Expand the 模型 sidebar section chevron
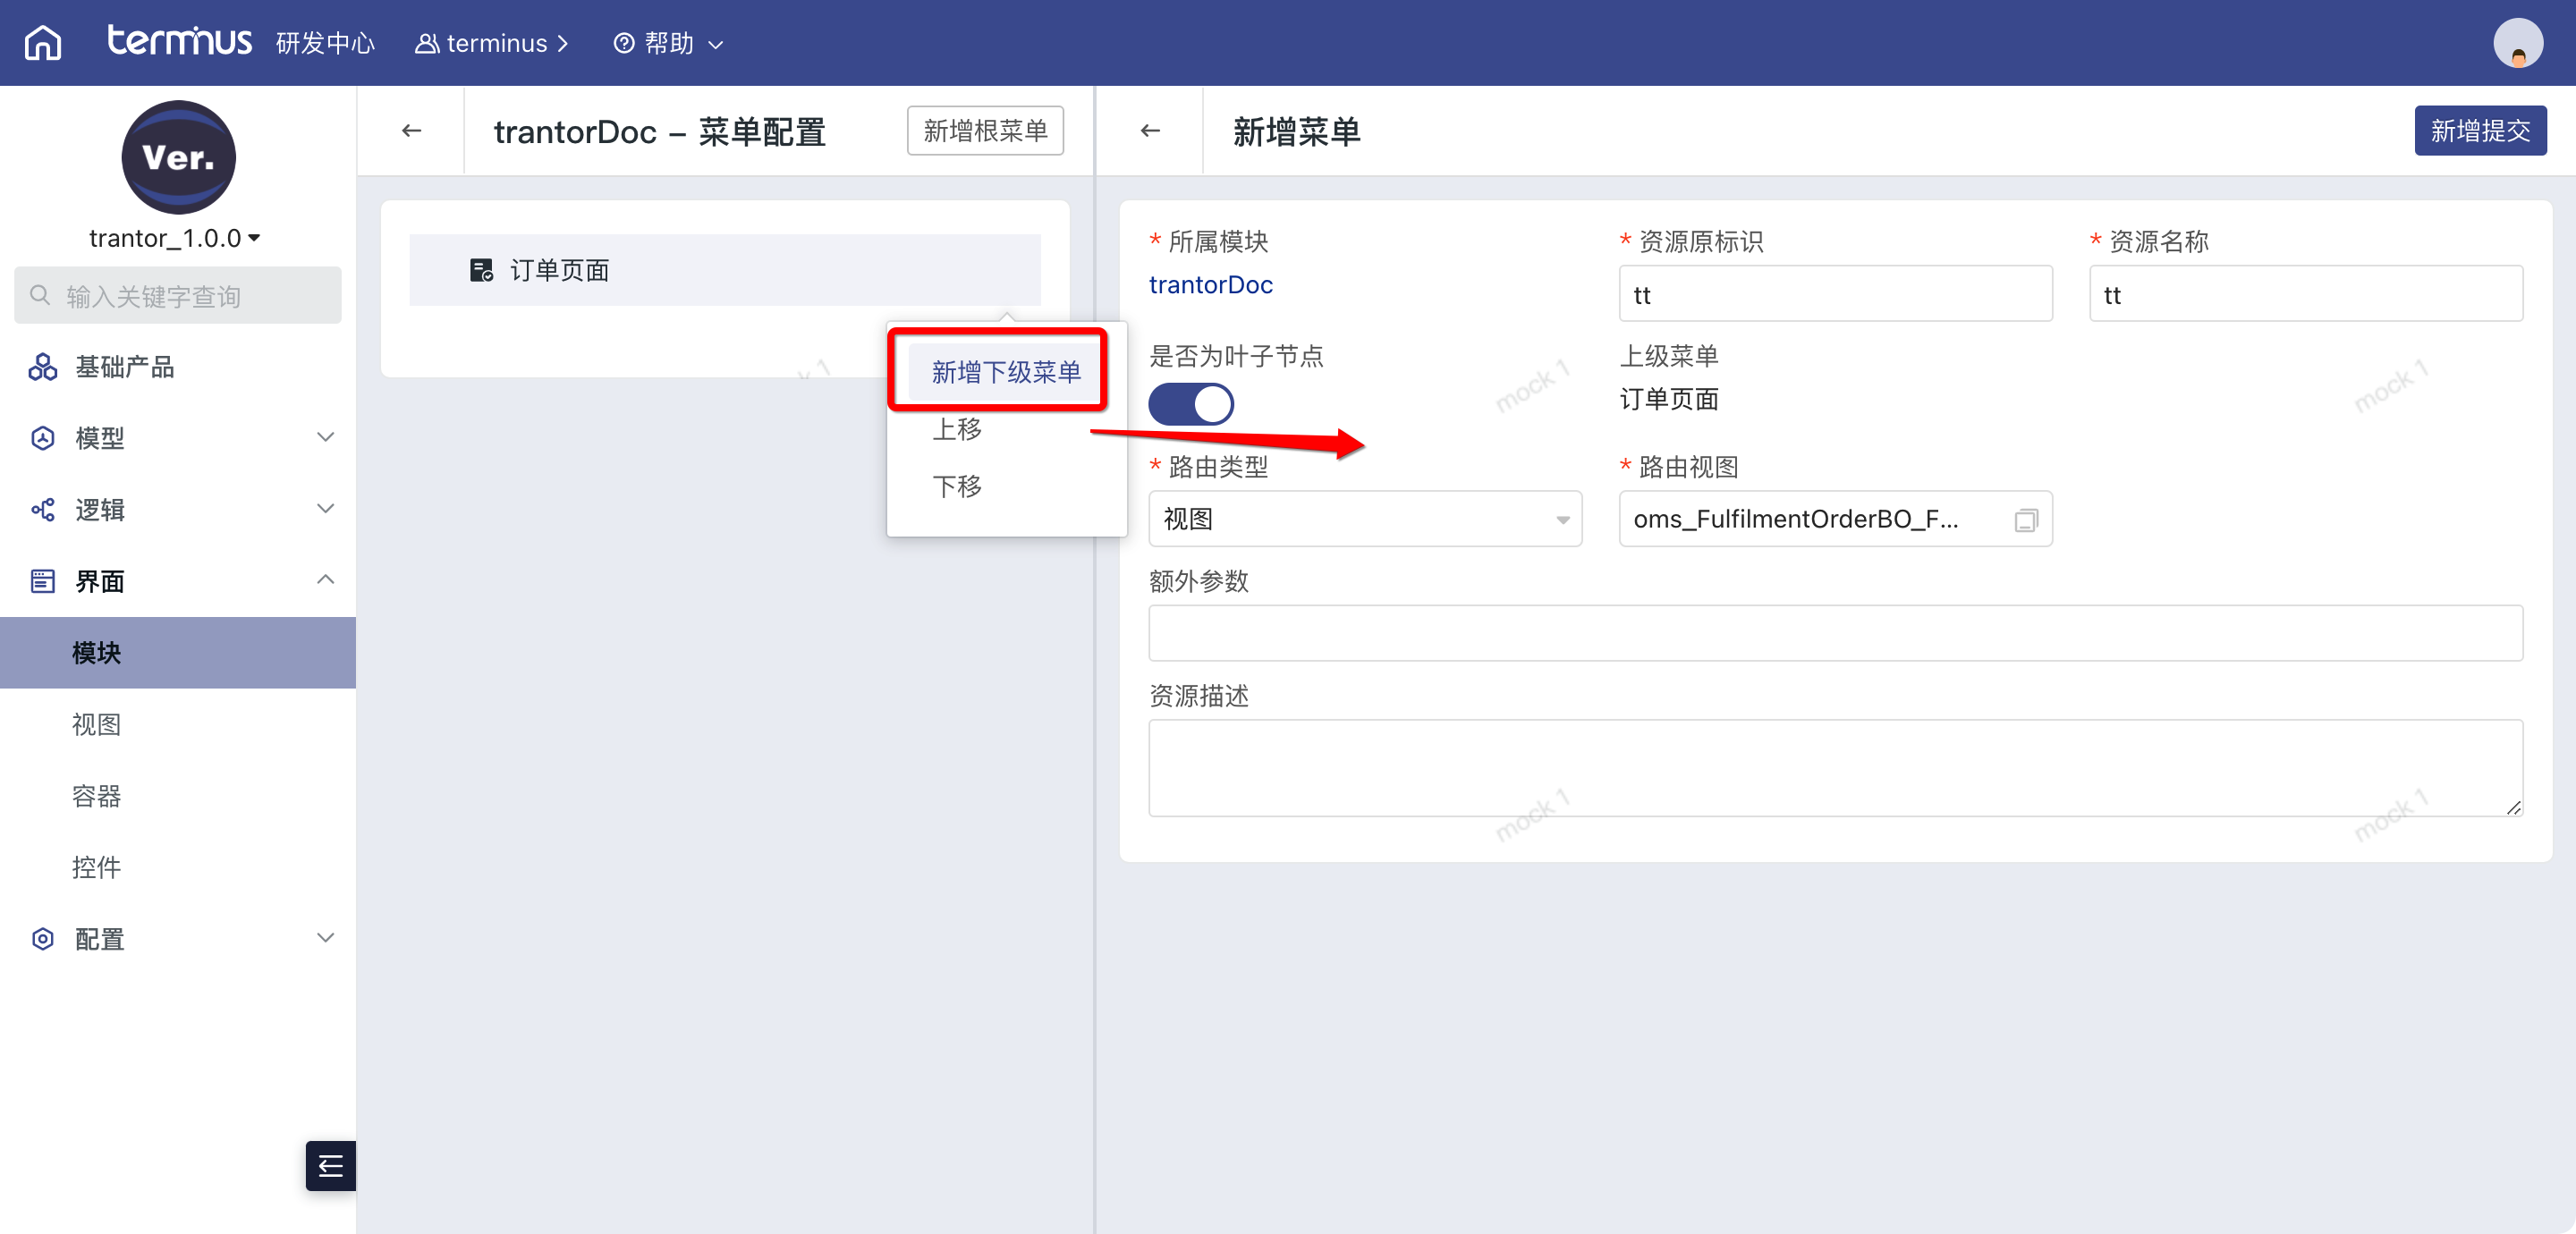 pyautogui.click(x=325, y=437)
